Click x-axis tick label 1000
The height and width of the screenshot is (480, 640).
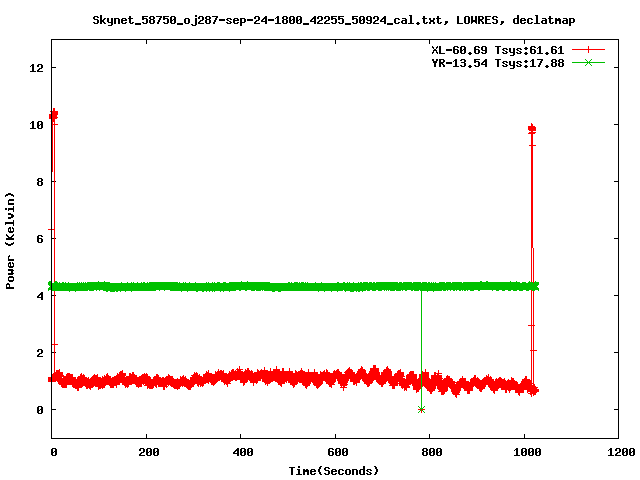[x=527, y=452]
